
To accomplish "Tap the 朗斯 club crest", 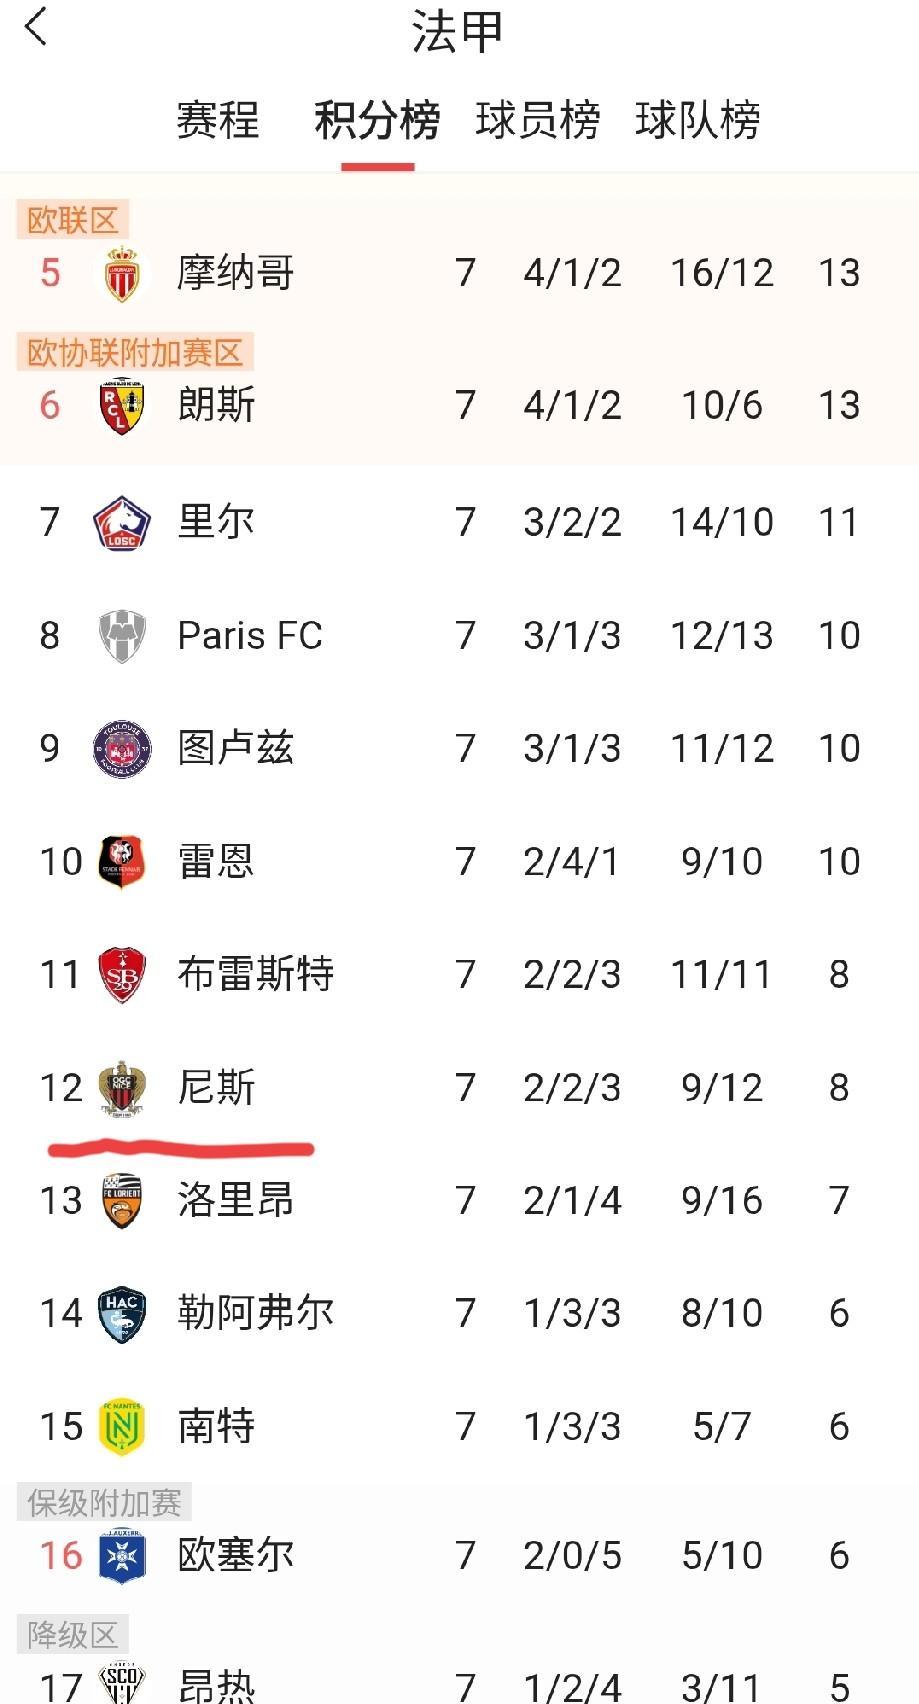I will [x=121, y=406].
